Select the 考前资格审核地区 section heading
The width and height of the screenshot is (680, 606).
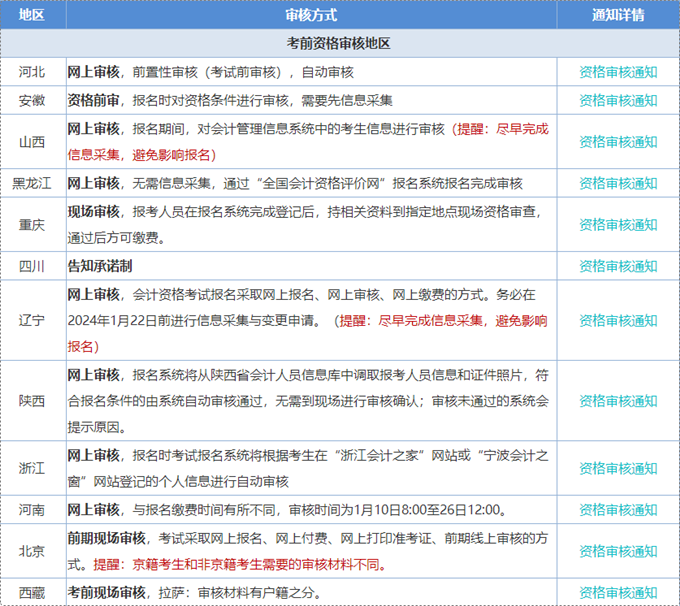[338, 43]
